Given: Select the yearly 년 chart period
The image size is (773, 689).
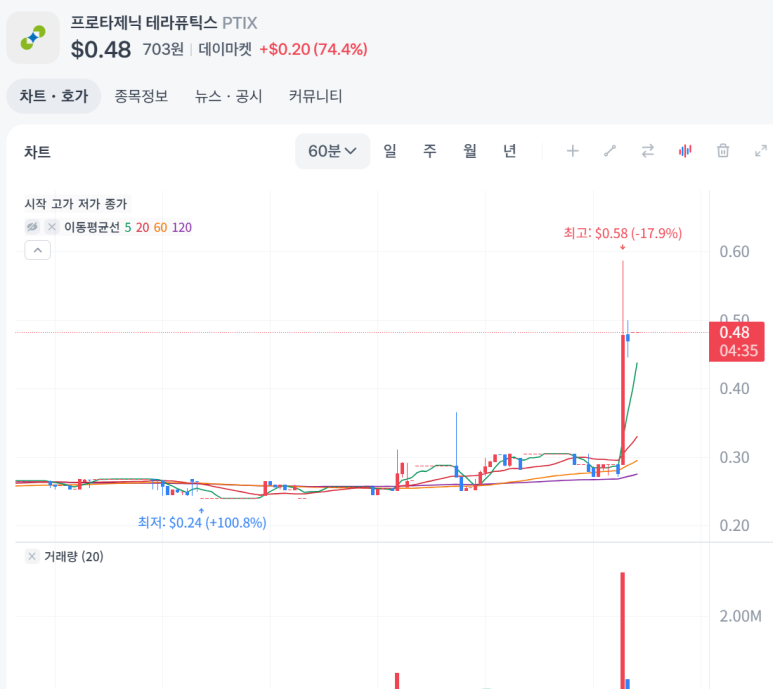Looking at the screenshot, I should coord(509,151).
